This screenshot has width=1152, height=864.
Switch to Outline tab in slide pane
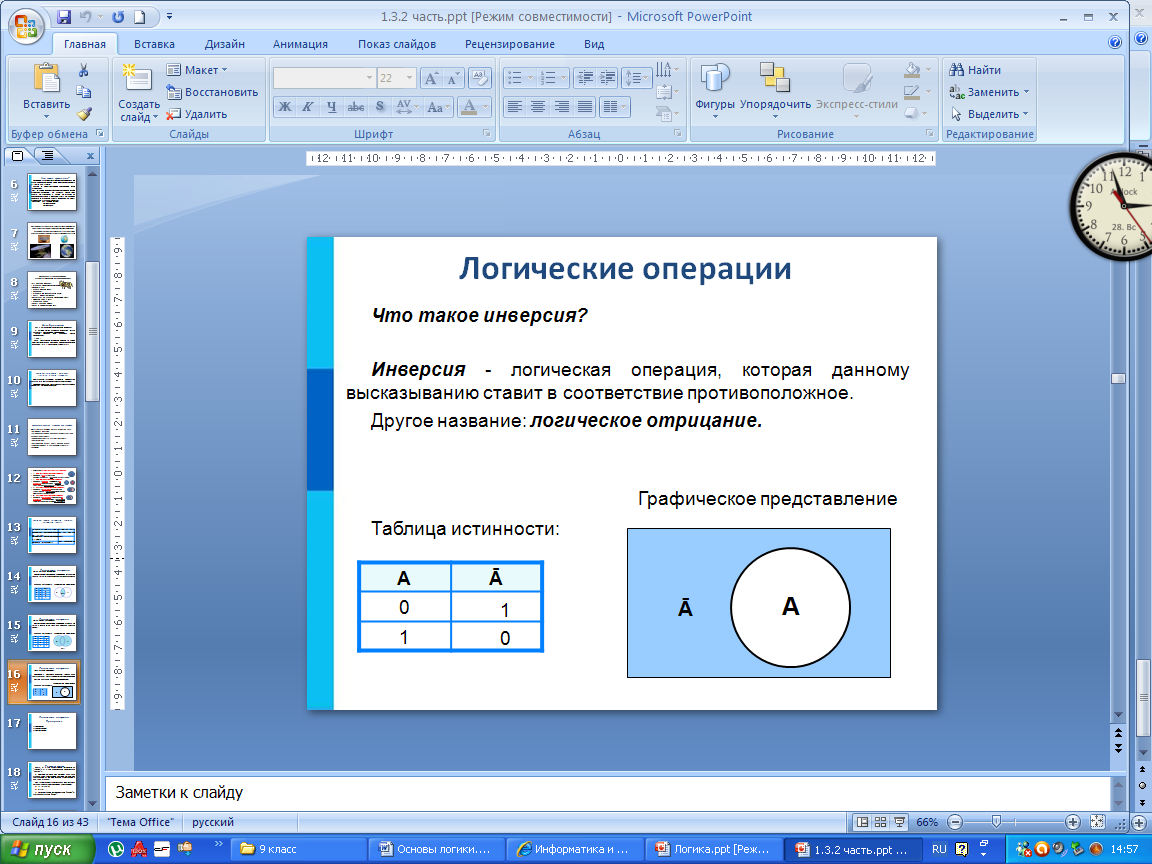(48, 156)
